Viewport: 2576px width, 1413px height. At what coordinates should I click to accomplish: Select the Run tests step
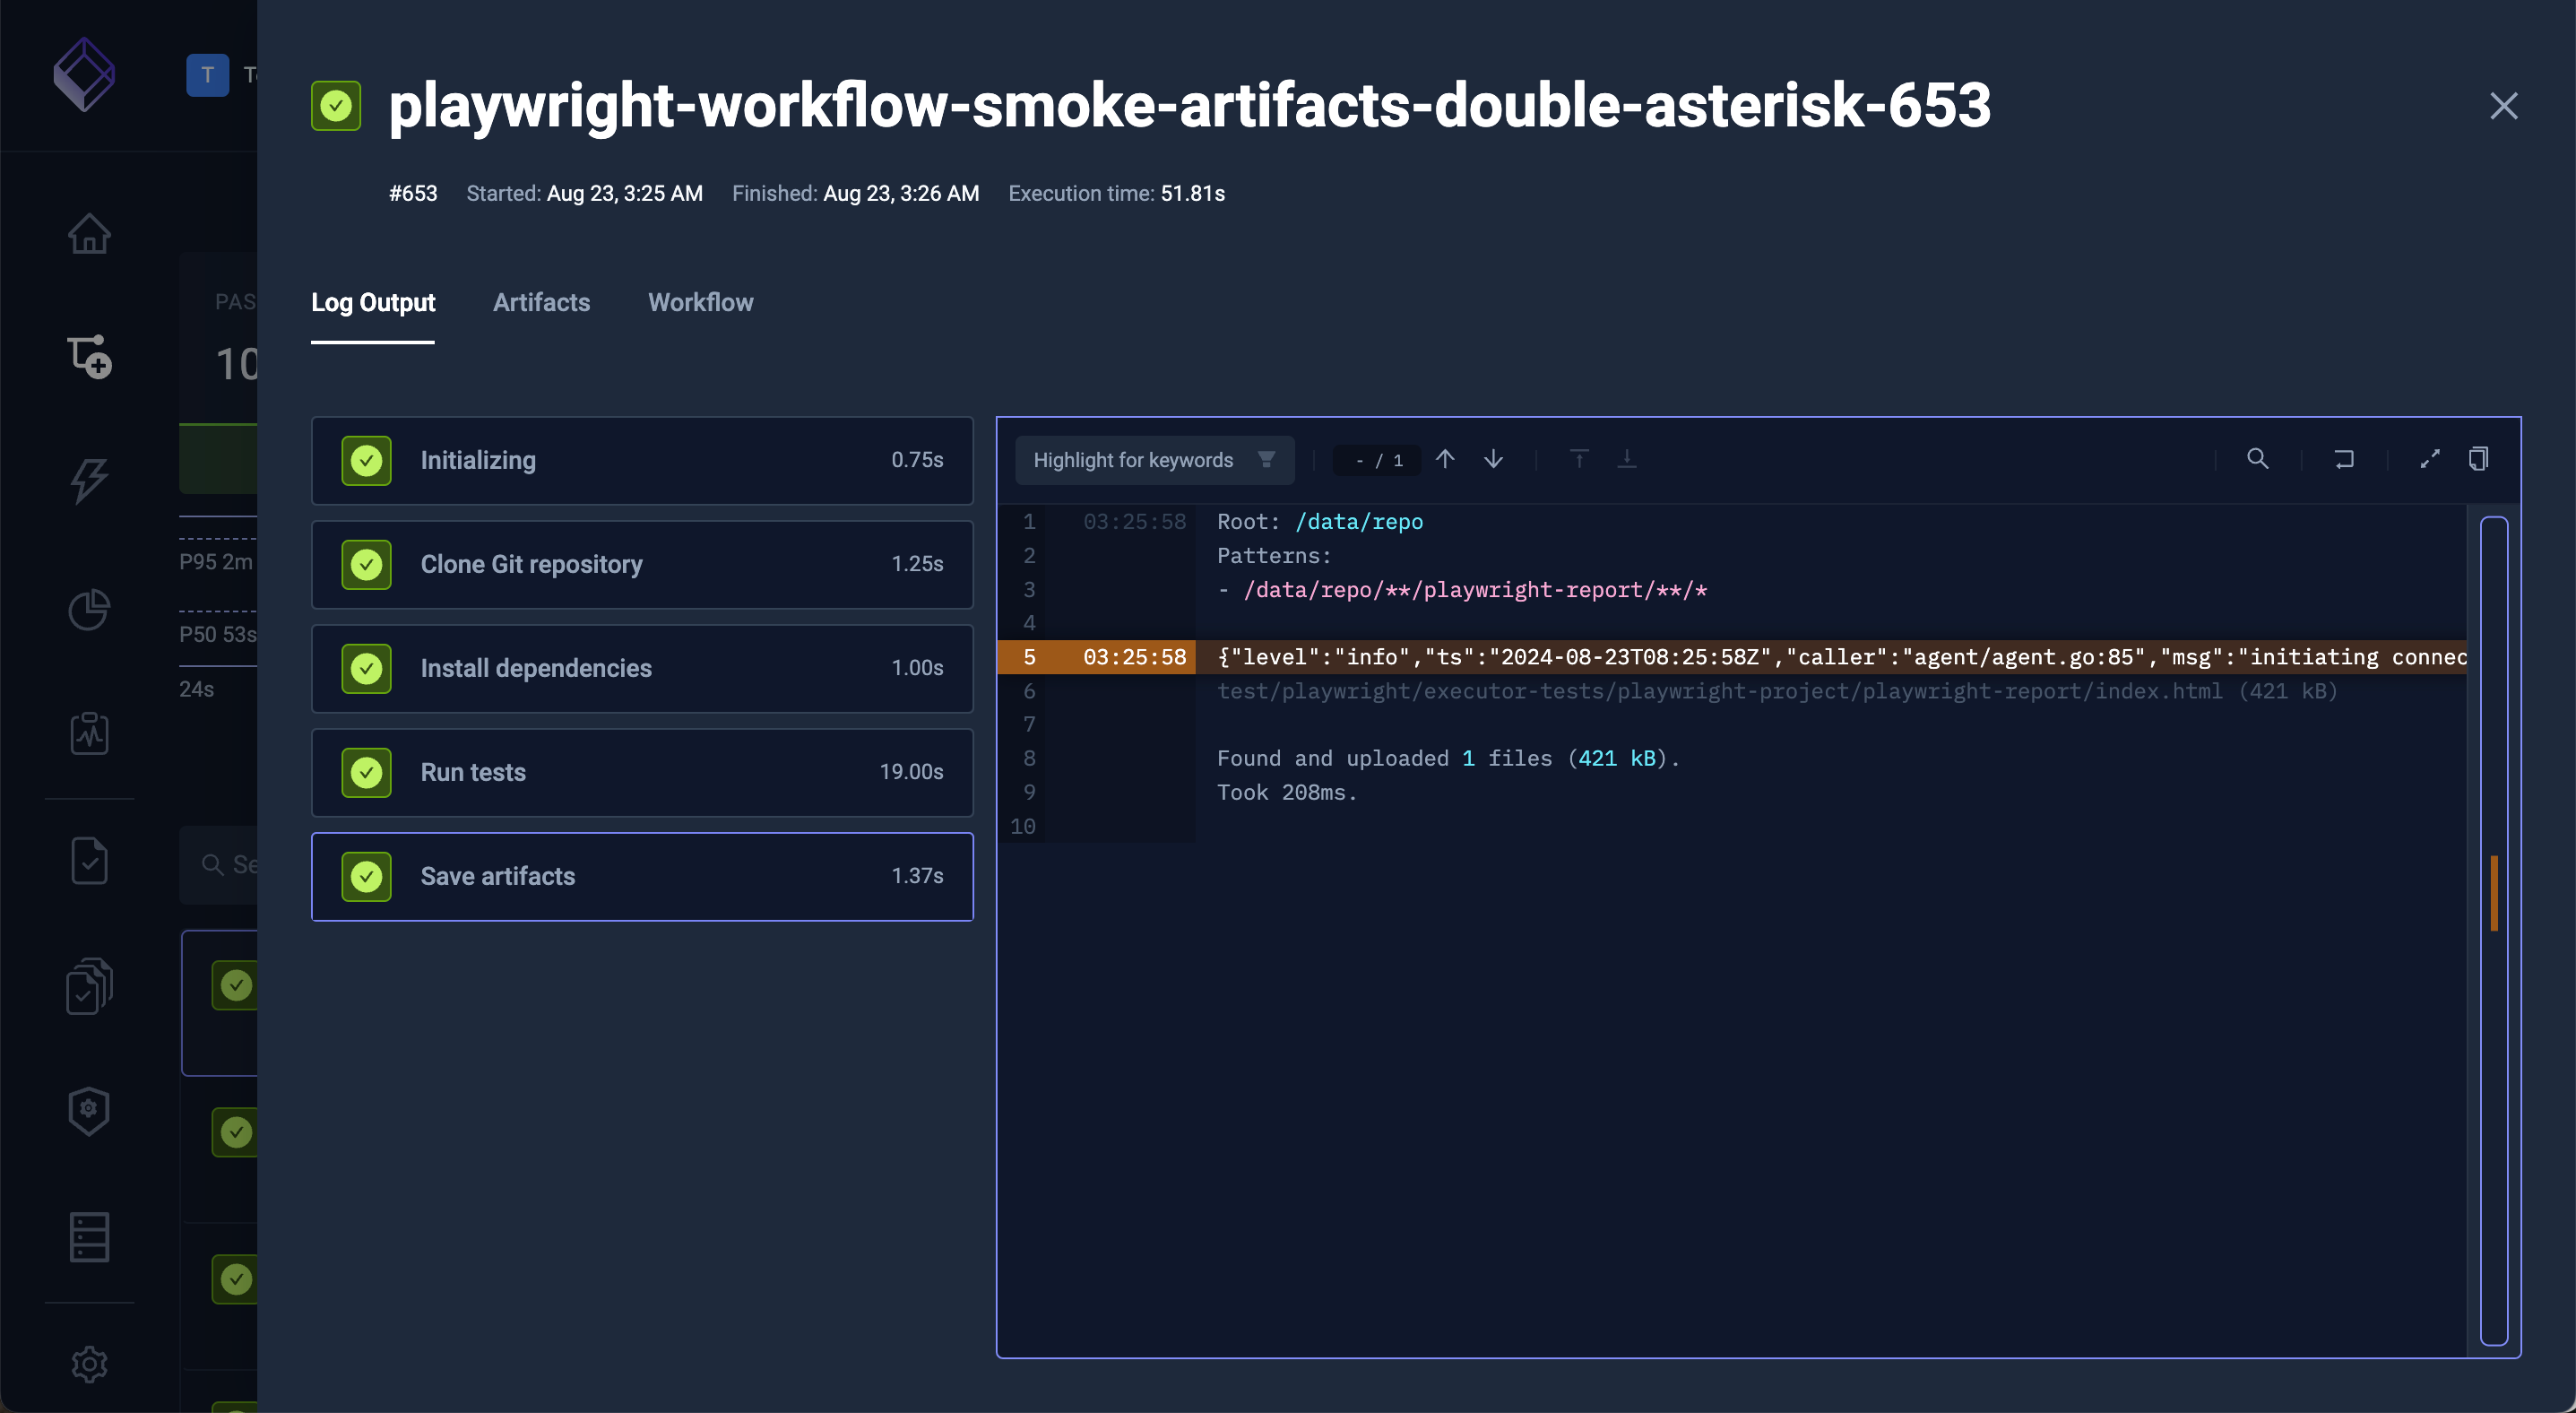coord(642,772)
